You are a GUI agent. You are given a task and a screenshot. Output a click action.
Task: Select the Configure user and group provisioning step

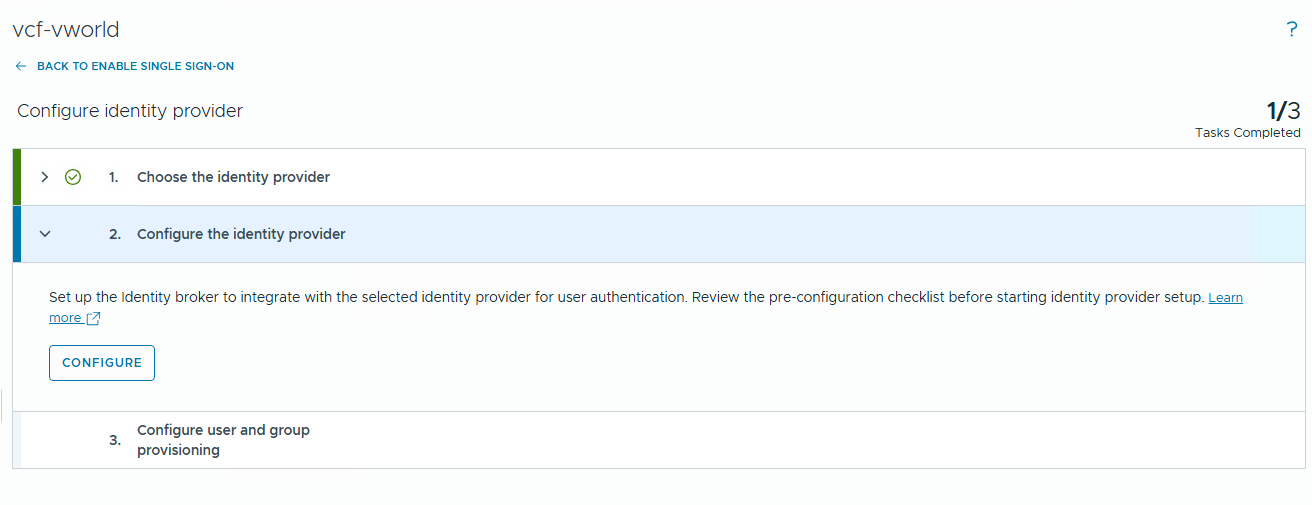[223, 440]
